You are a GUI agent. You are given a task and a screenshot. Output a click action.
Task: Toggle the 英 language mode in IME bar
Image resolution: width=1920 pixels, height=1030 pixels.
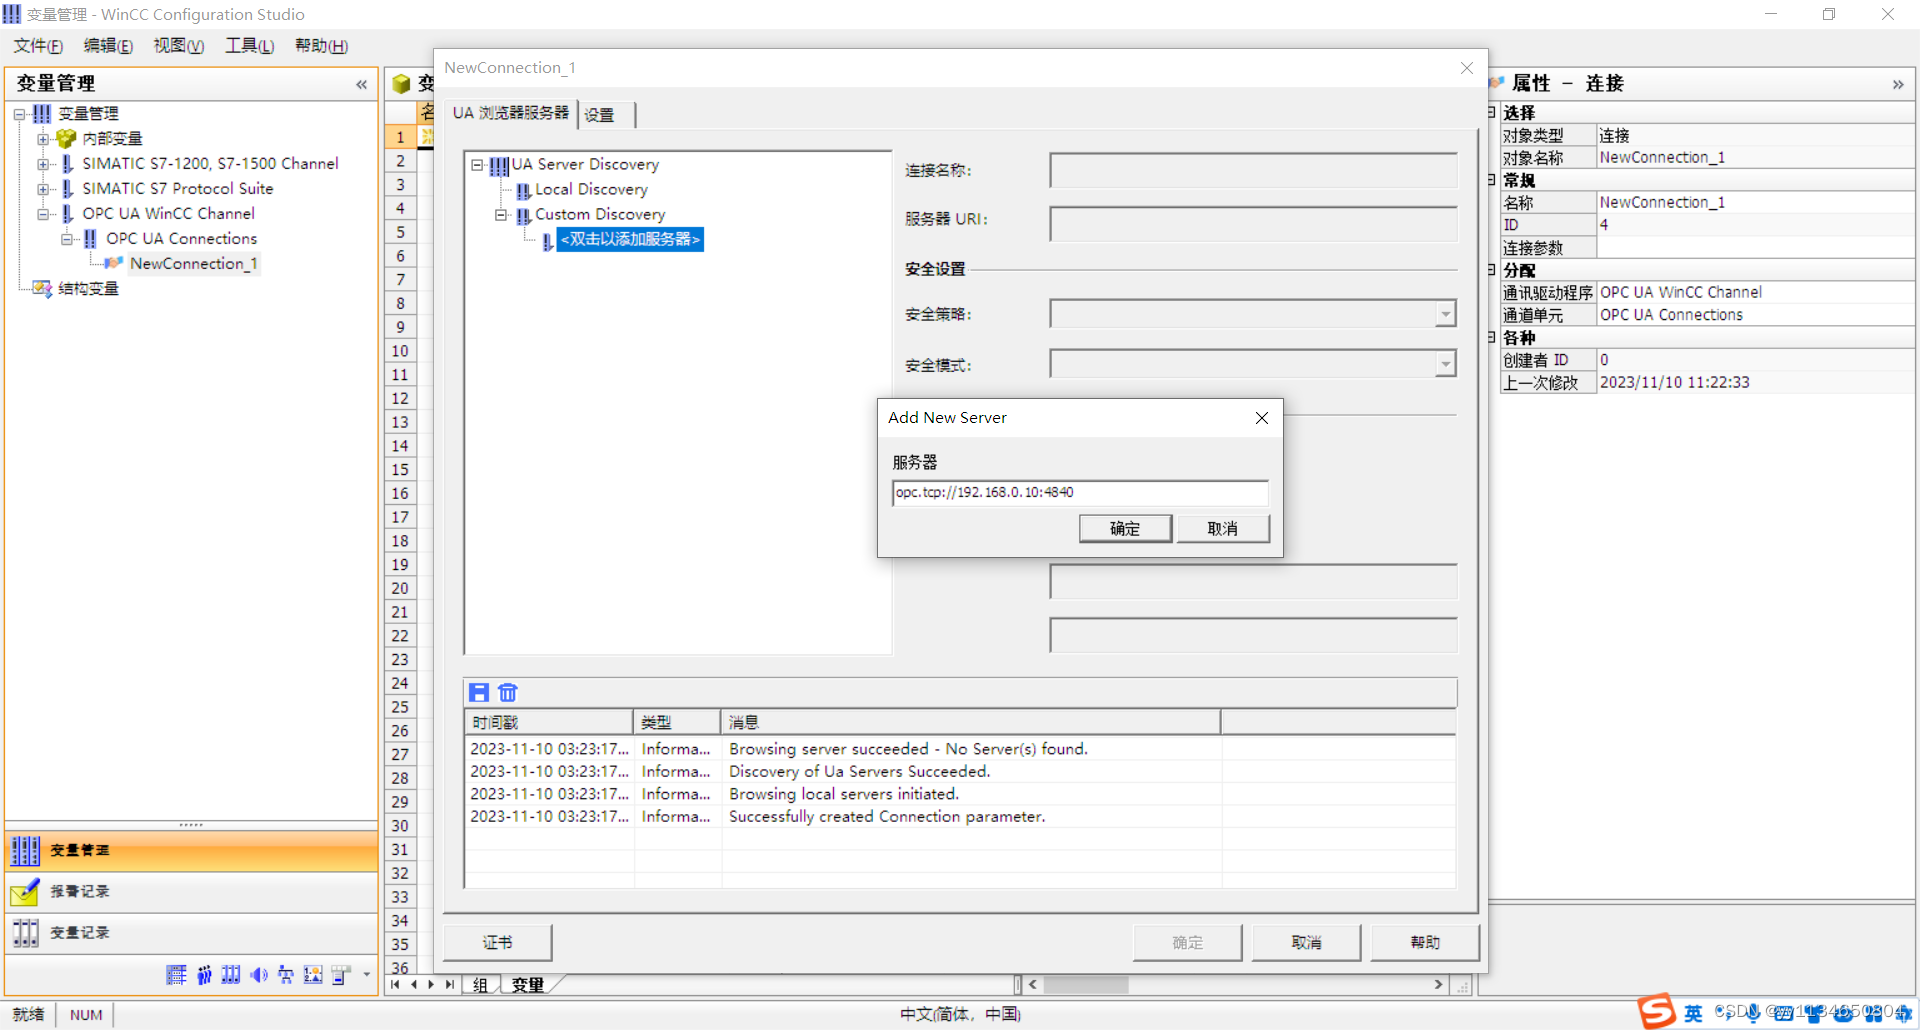click(1693, 1013)
